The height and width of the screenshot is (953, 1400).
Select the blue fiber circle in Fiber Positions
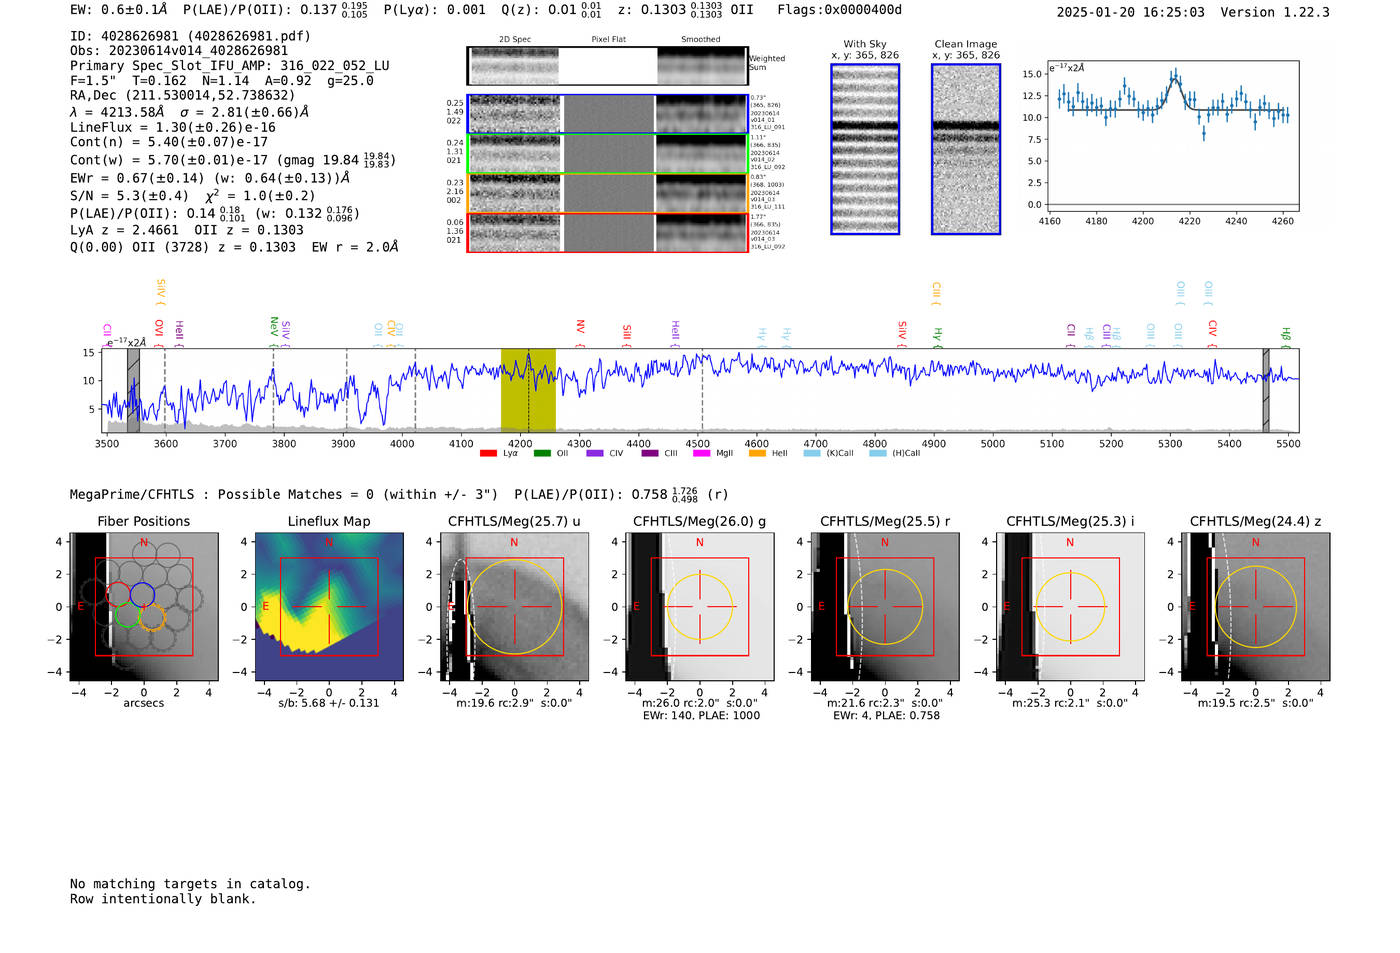pos(142,594)
